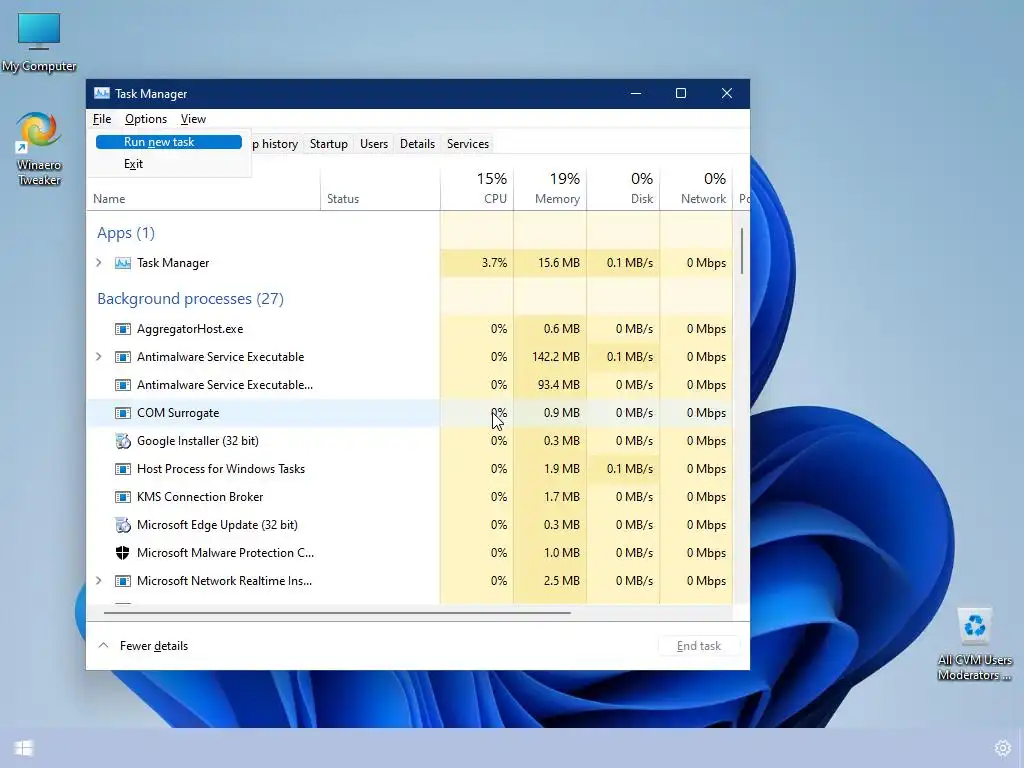
Task: Choose Run new task from File menu
Action: [x=168, y=142]
